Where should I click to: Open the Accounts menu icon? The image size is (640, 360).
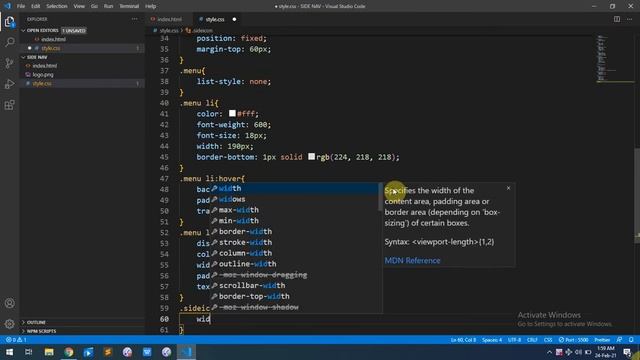tap(9, 303)
